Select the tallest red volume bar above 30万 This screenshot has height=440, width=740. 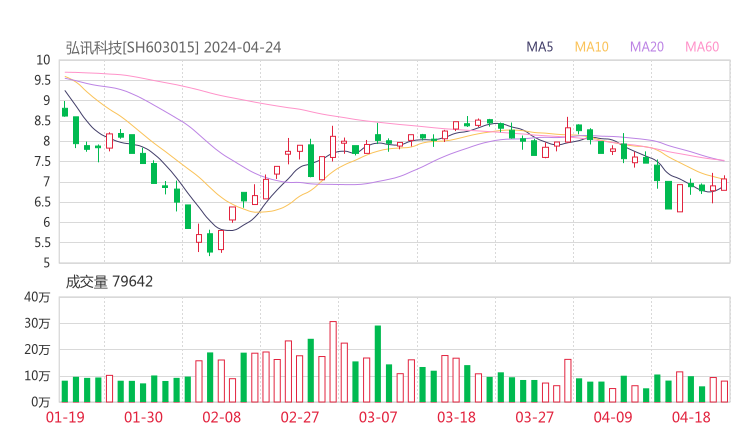333,362
